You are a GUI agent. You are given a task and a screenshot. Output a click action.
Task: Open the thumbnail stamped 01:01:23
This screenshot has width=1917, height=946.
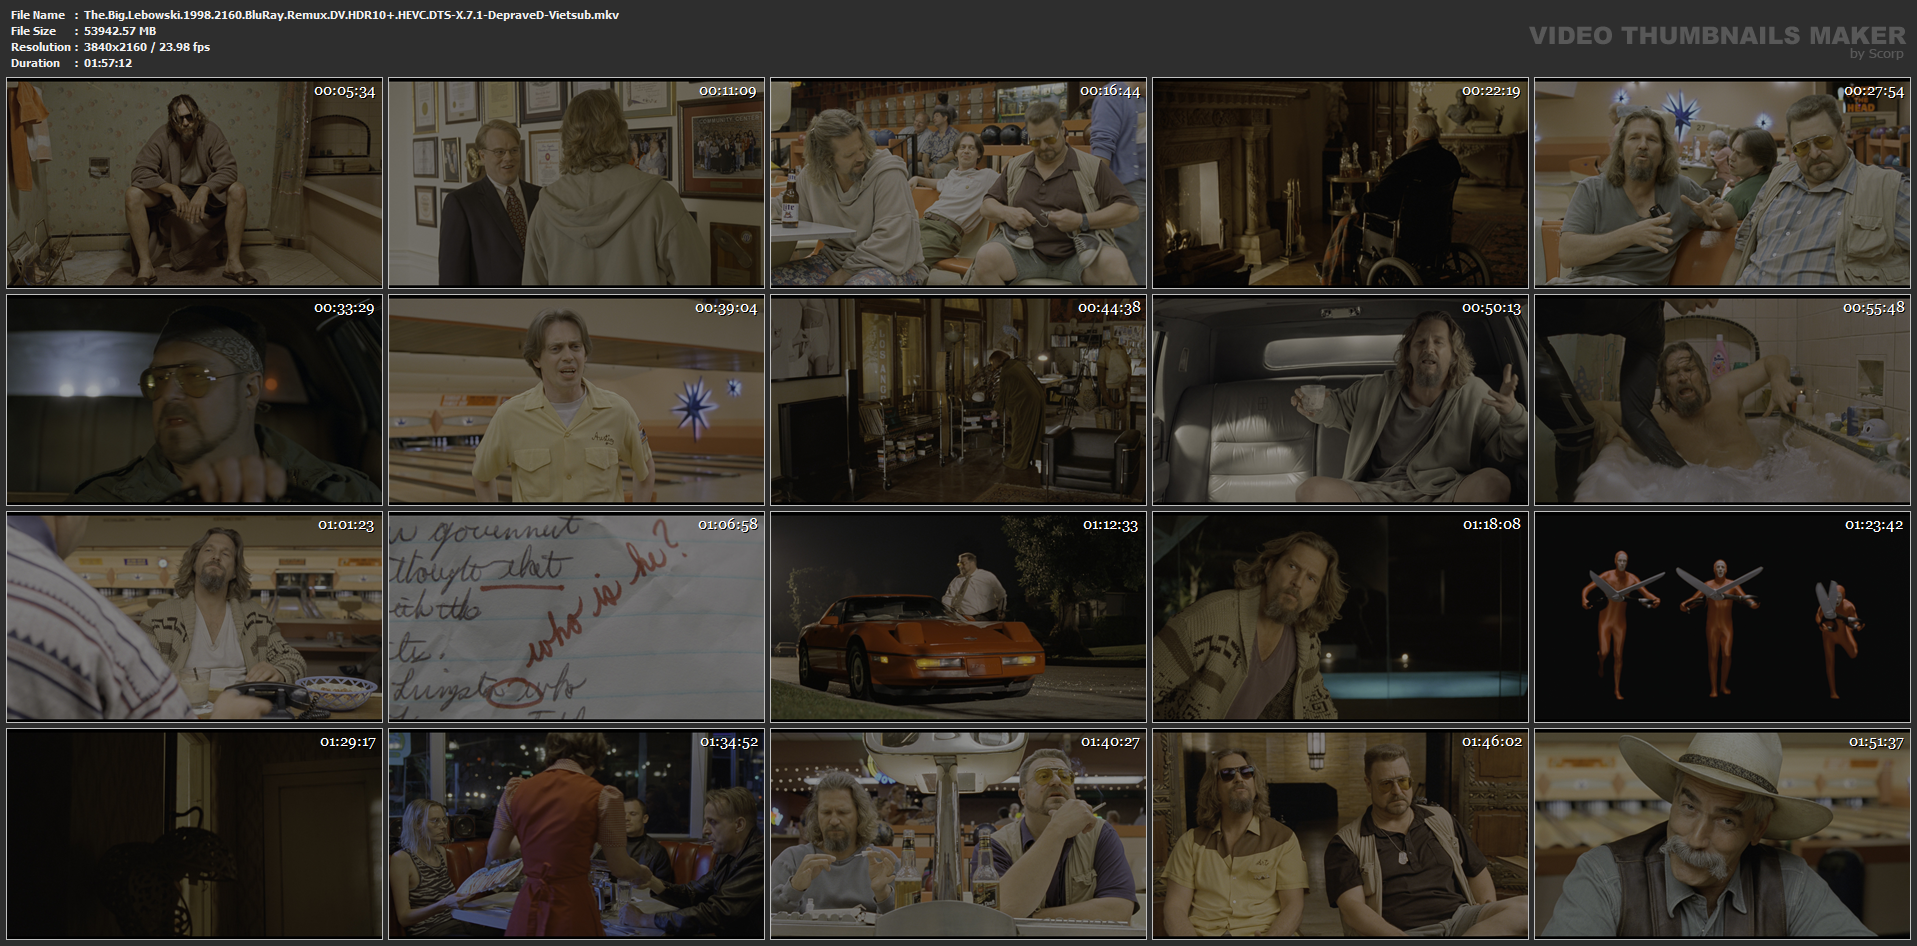click(x=194, y=617)
